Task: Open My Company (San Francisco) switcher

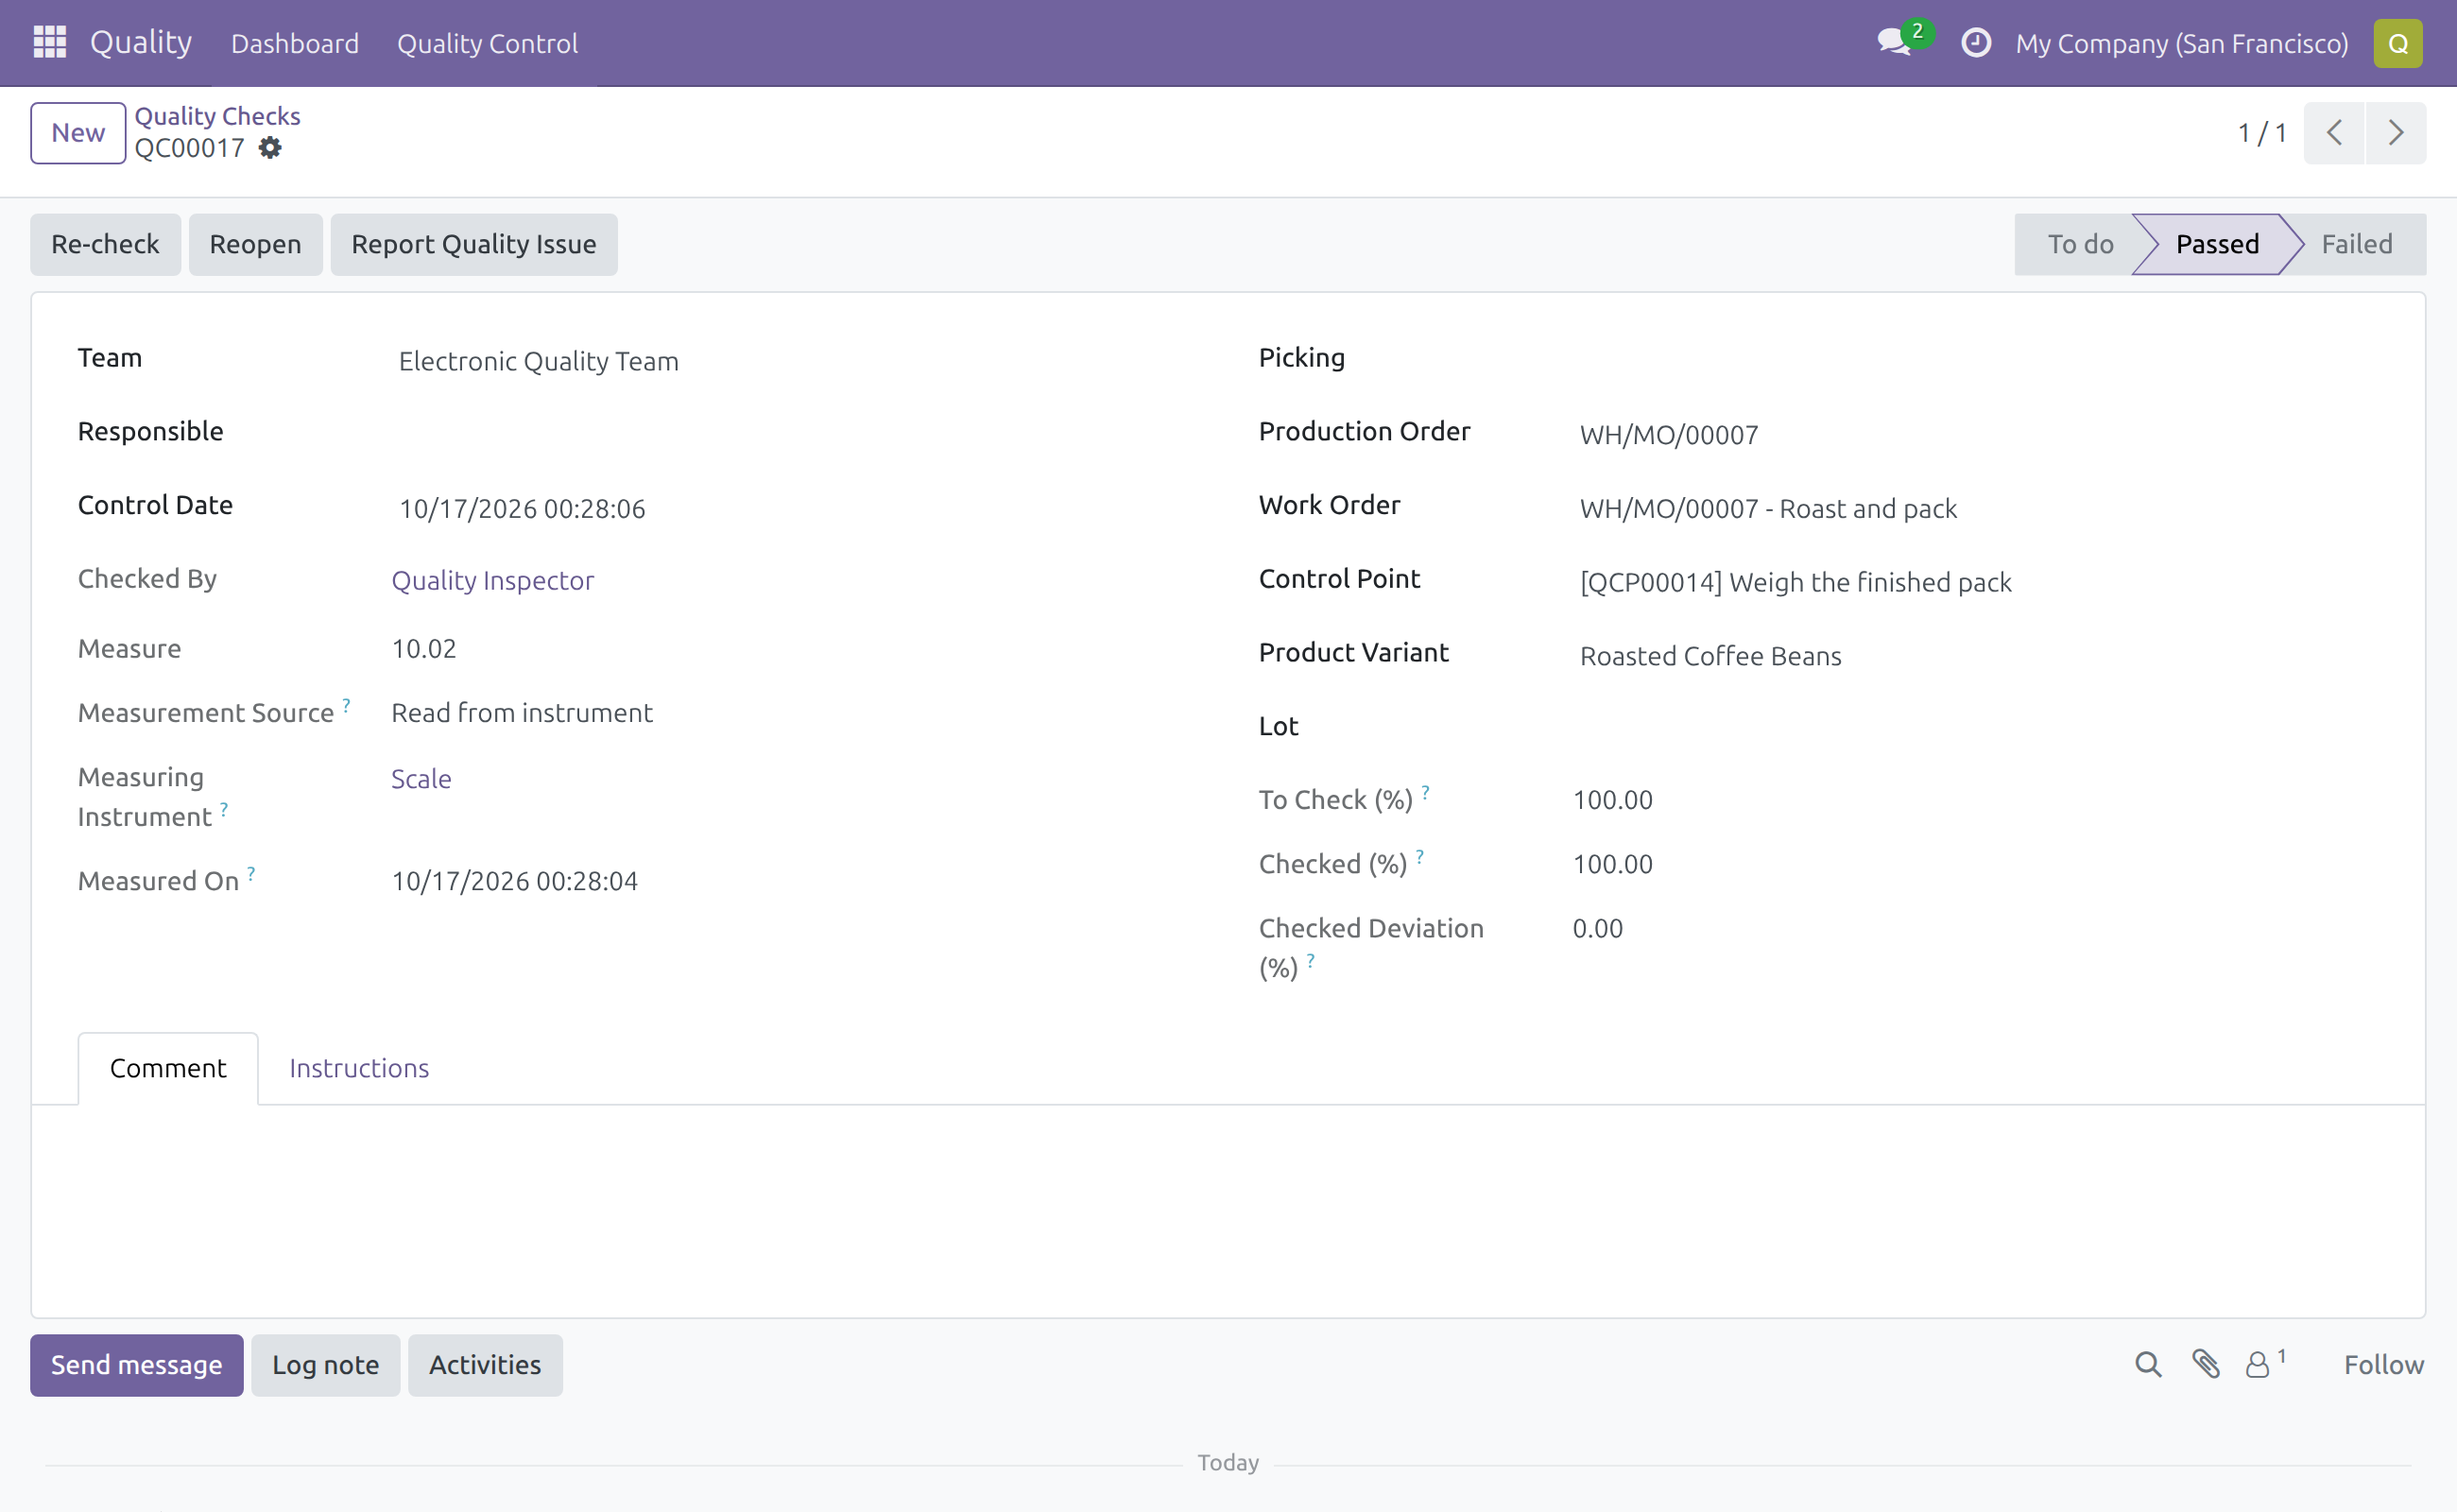Action: [2181, 43]
